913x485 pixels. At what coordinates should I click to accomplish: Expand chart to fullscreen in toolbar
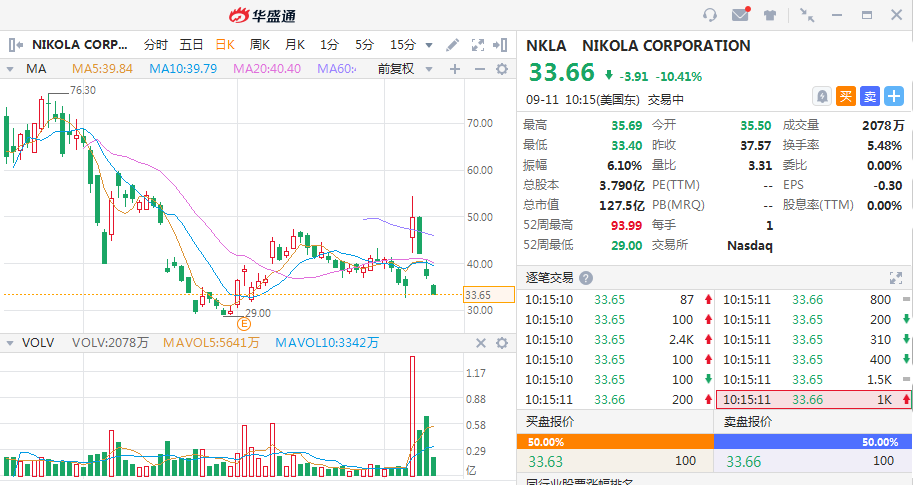(x=477, y=45)
